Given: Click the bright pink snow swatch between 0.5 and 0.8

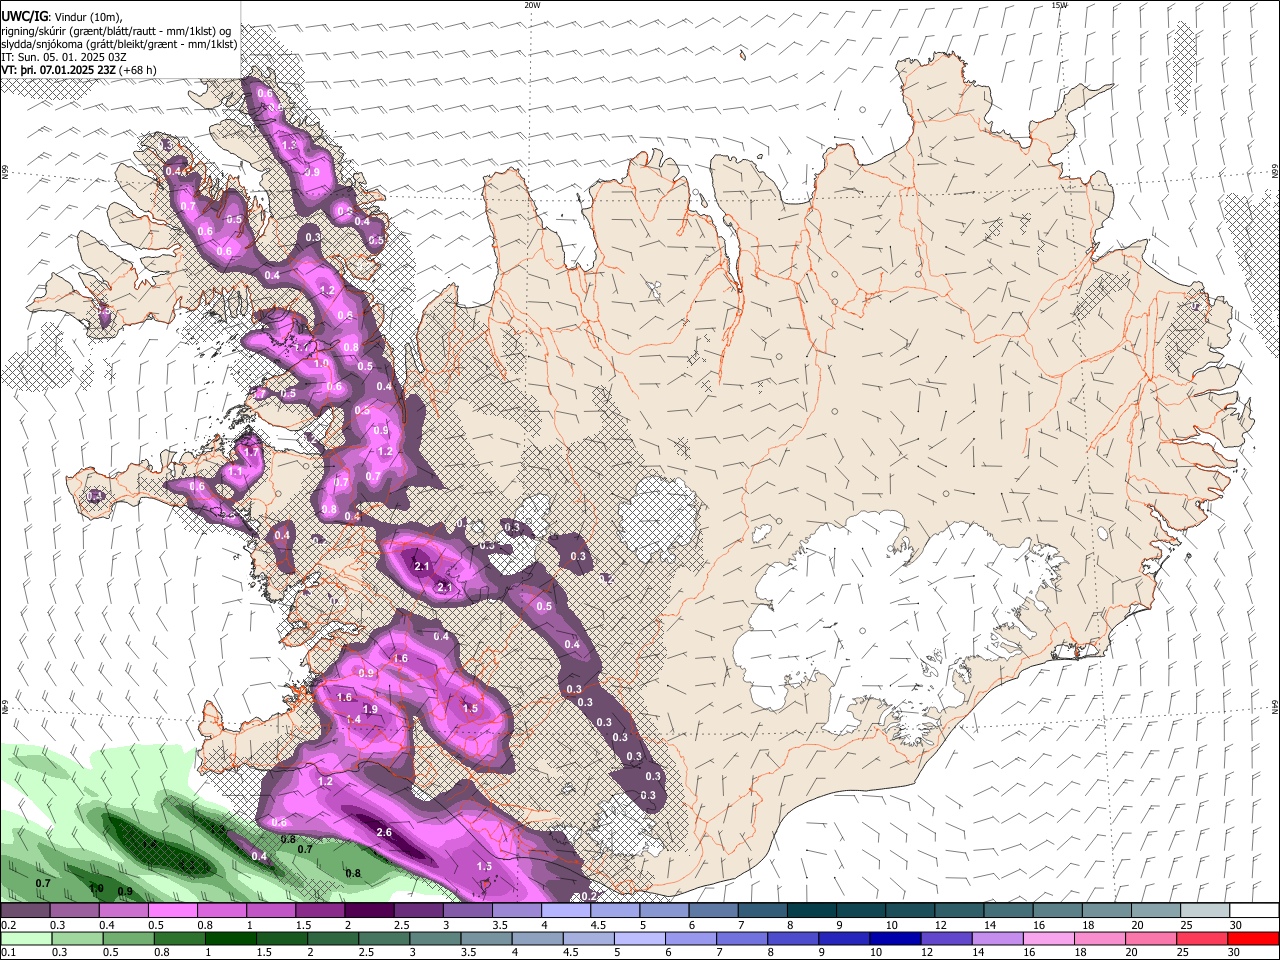Looking at the screenshot, I should coord(172,911).
